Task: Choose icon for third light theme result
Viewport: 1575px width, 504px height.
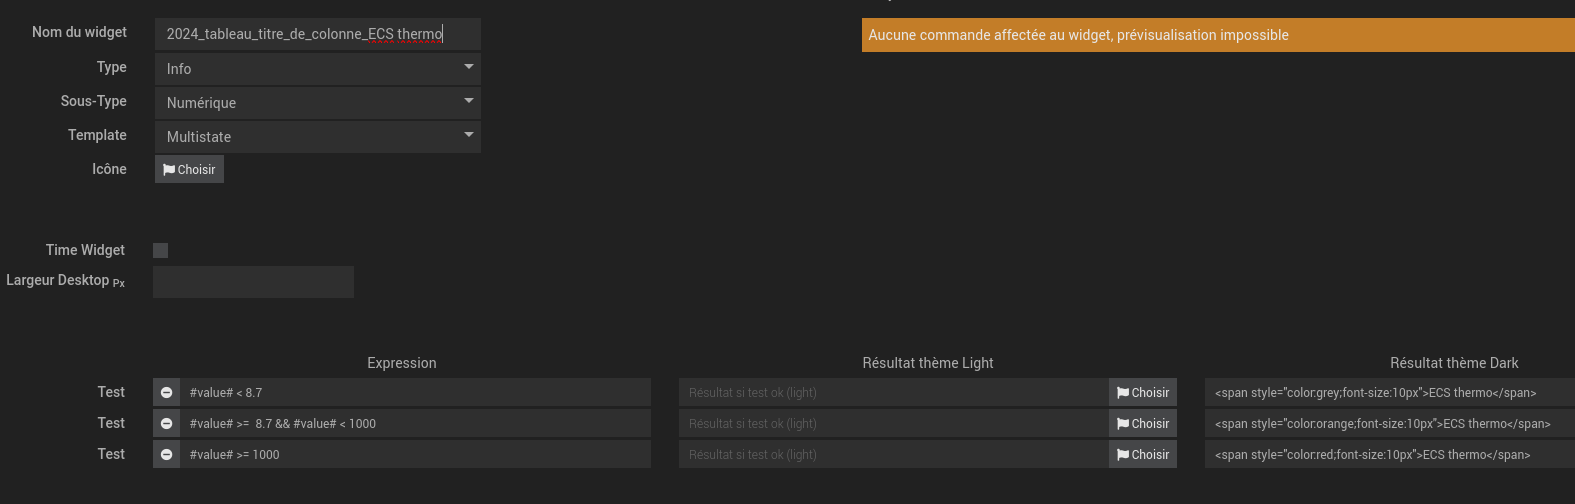Action: [x=1142, y=455]
